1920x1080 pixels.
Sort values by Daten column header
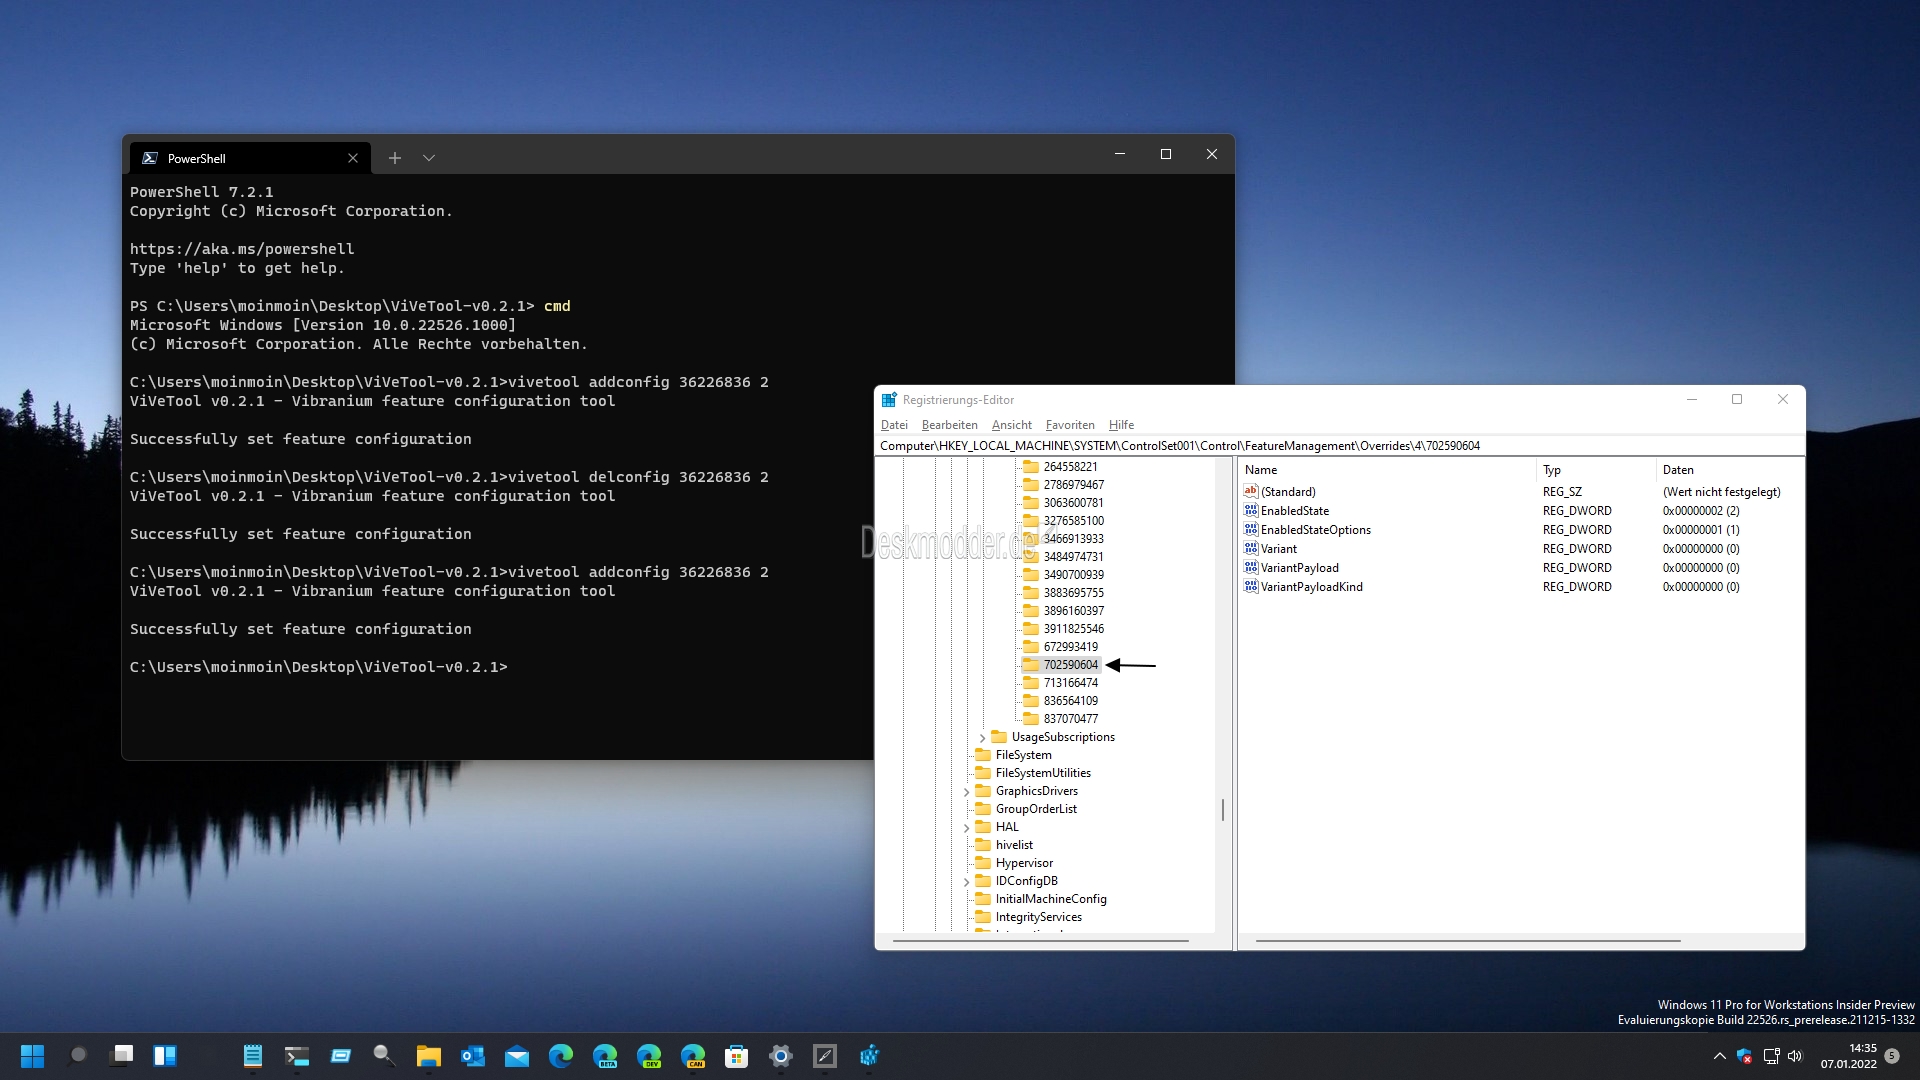click(x=1730, y=470)
